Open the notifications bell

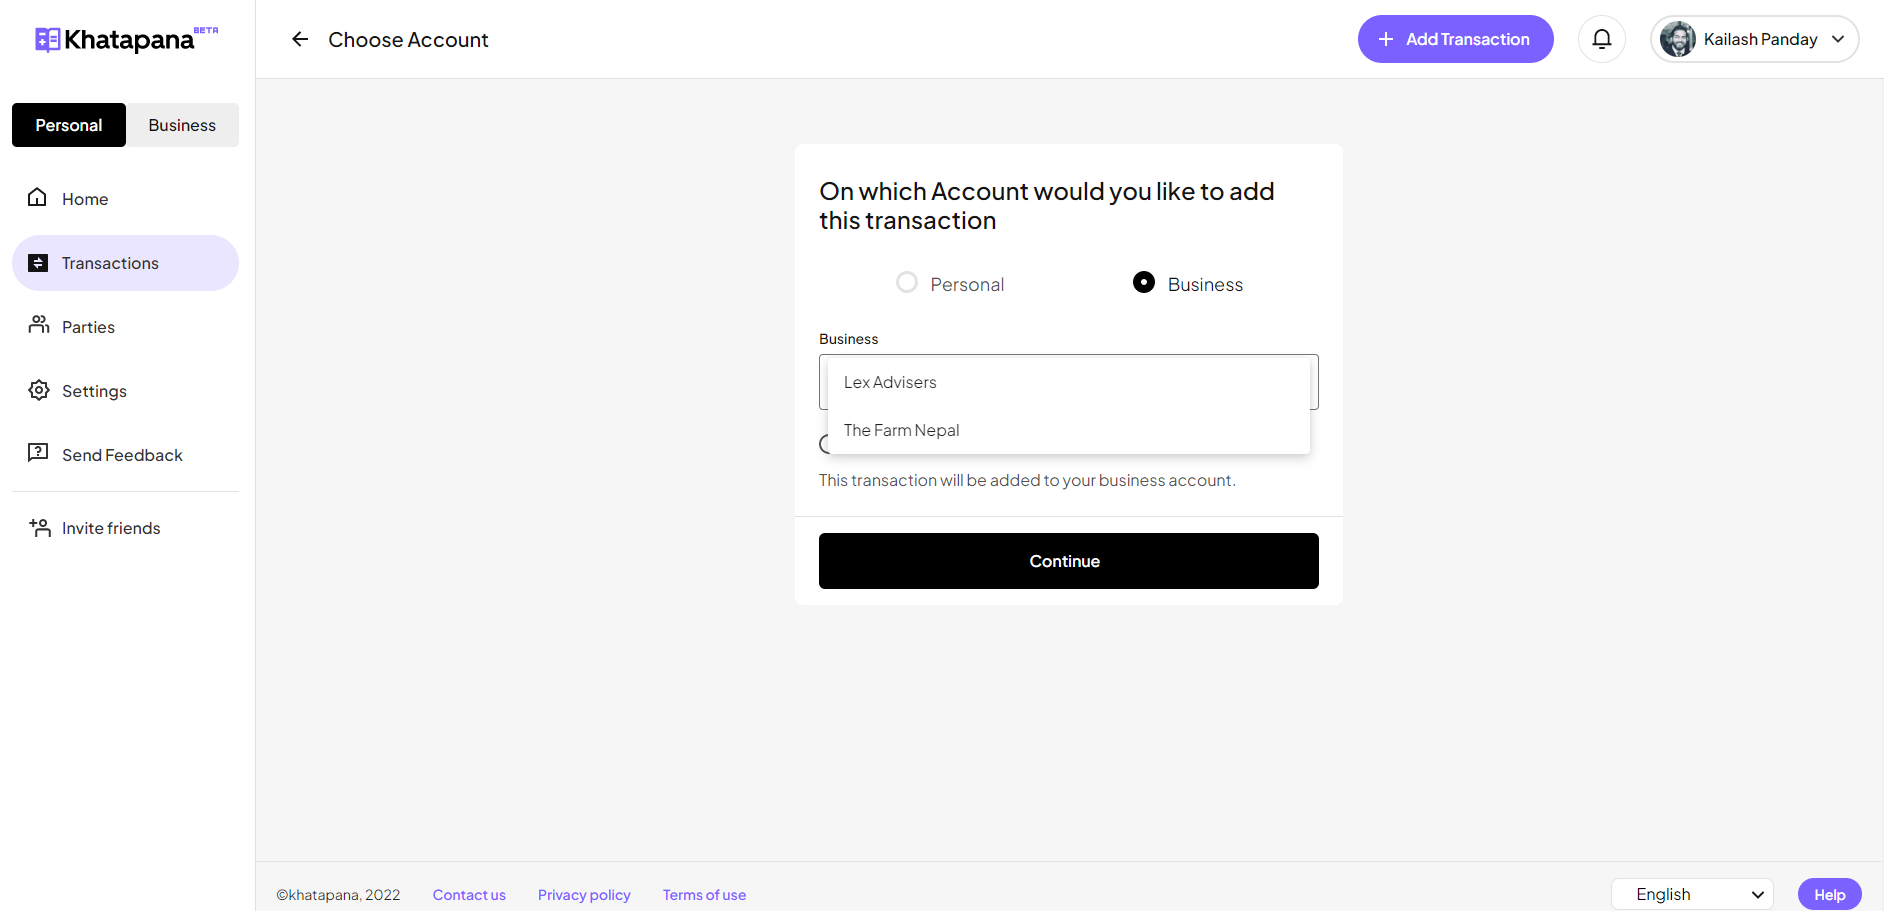[1601, 39]
